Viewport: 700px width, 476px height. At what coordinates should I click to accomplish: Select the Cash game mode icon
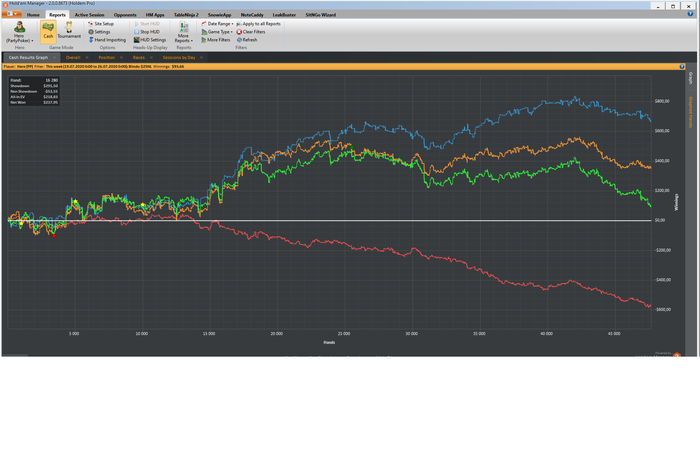(x=48, y=30)
